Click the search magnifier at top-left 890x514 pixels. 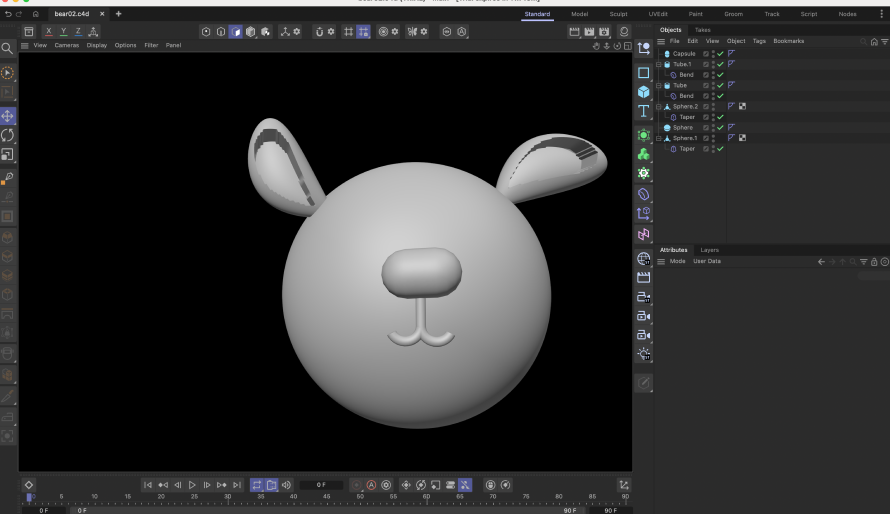[x=7, y=48]
